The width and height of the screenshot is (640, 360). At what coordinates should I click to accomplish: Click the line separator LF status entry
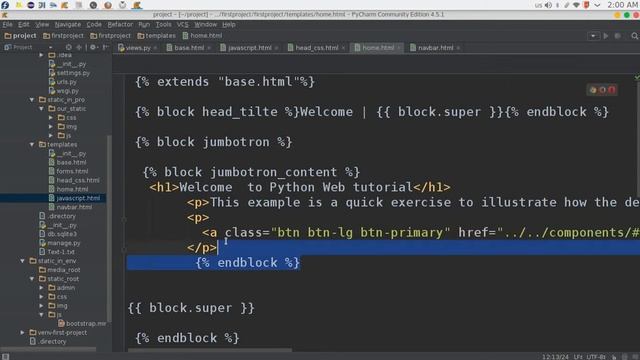[x=578, y=357]
